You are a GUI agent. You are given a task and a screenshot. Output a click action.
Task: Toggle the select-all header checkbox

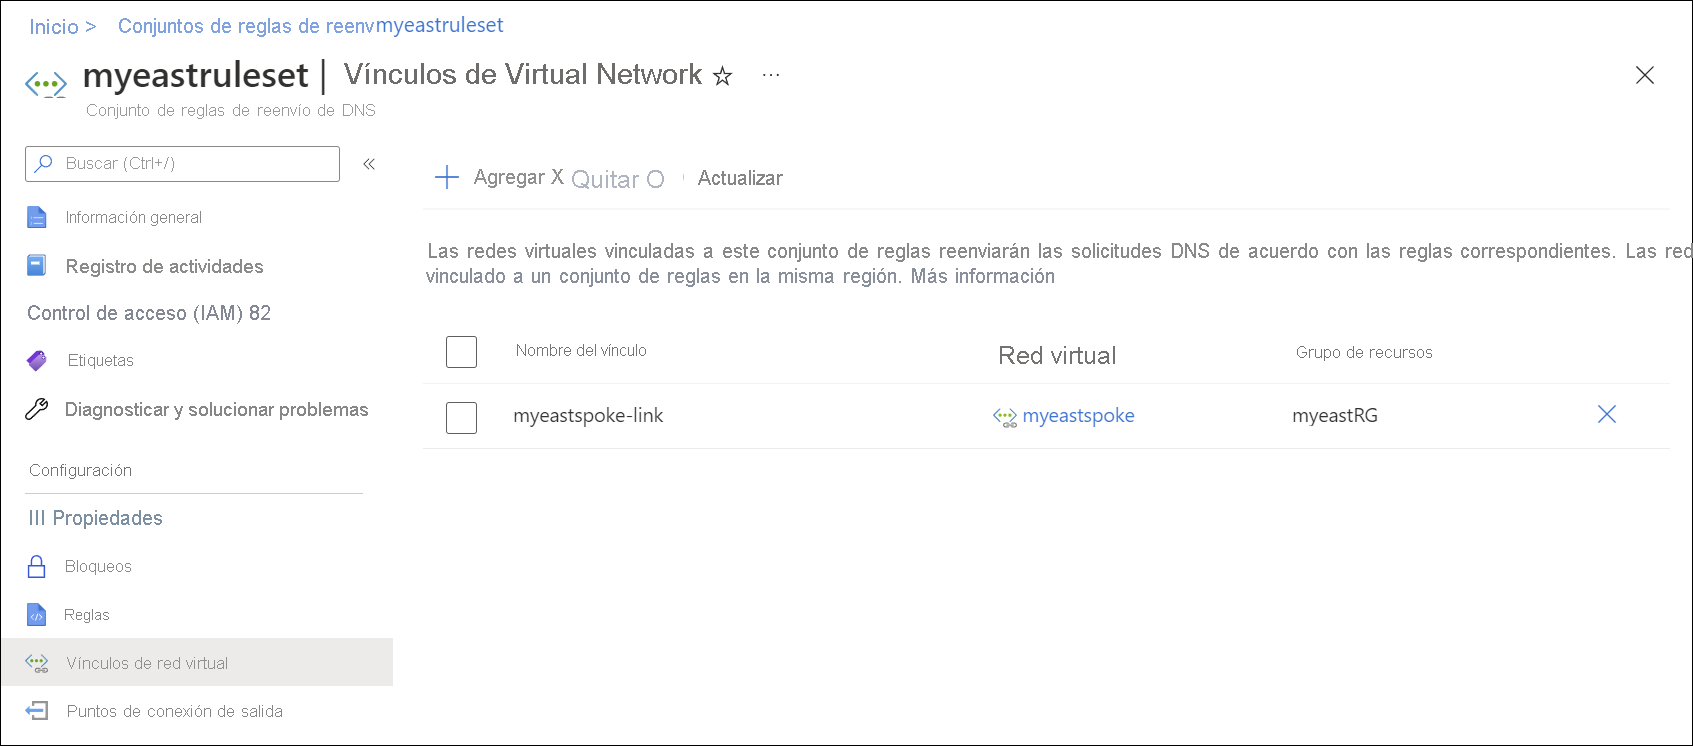coord(461,352)
